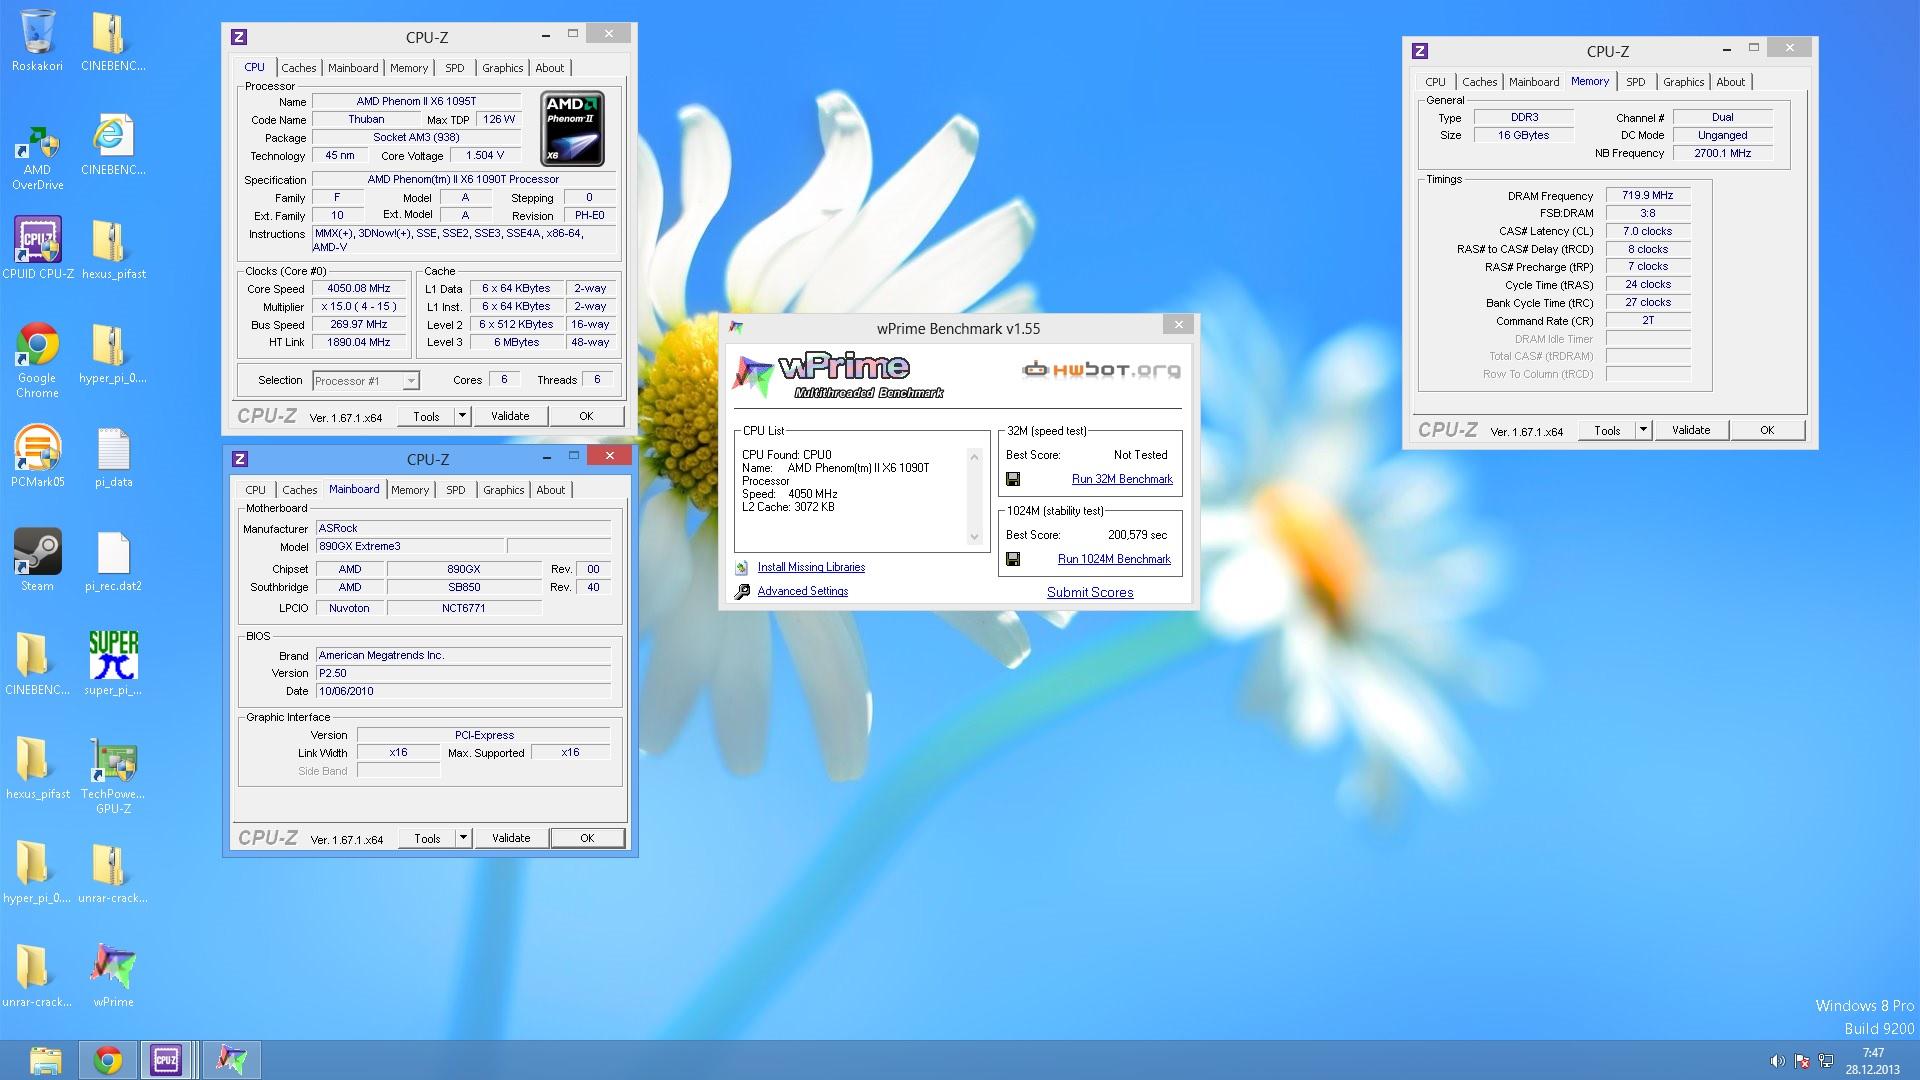
Task: Open the PCMark05 desktop shortcut
Action: pos(37,456)
